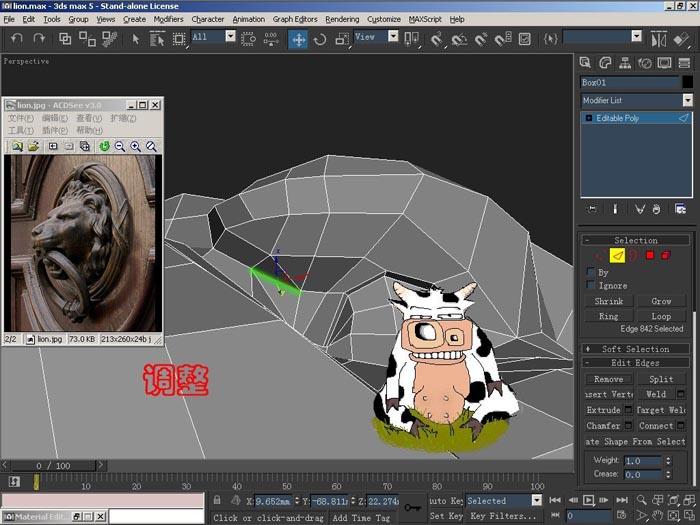Image resolution: width=700 pixels, height=525 pixels.
Task: Click the Pin Stack icon
Action: (x=592, y=209)
